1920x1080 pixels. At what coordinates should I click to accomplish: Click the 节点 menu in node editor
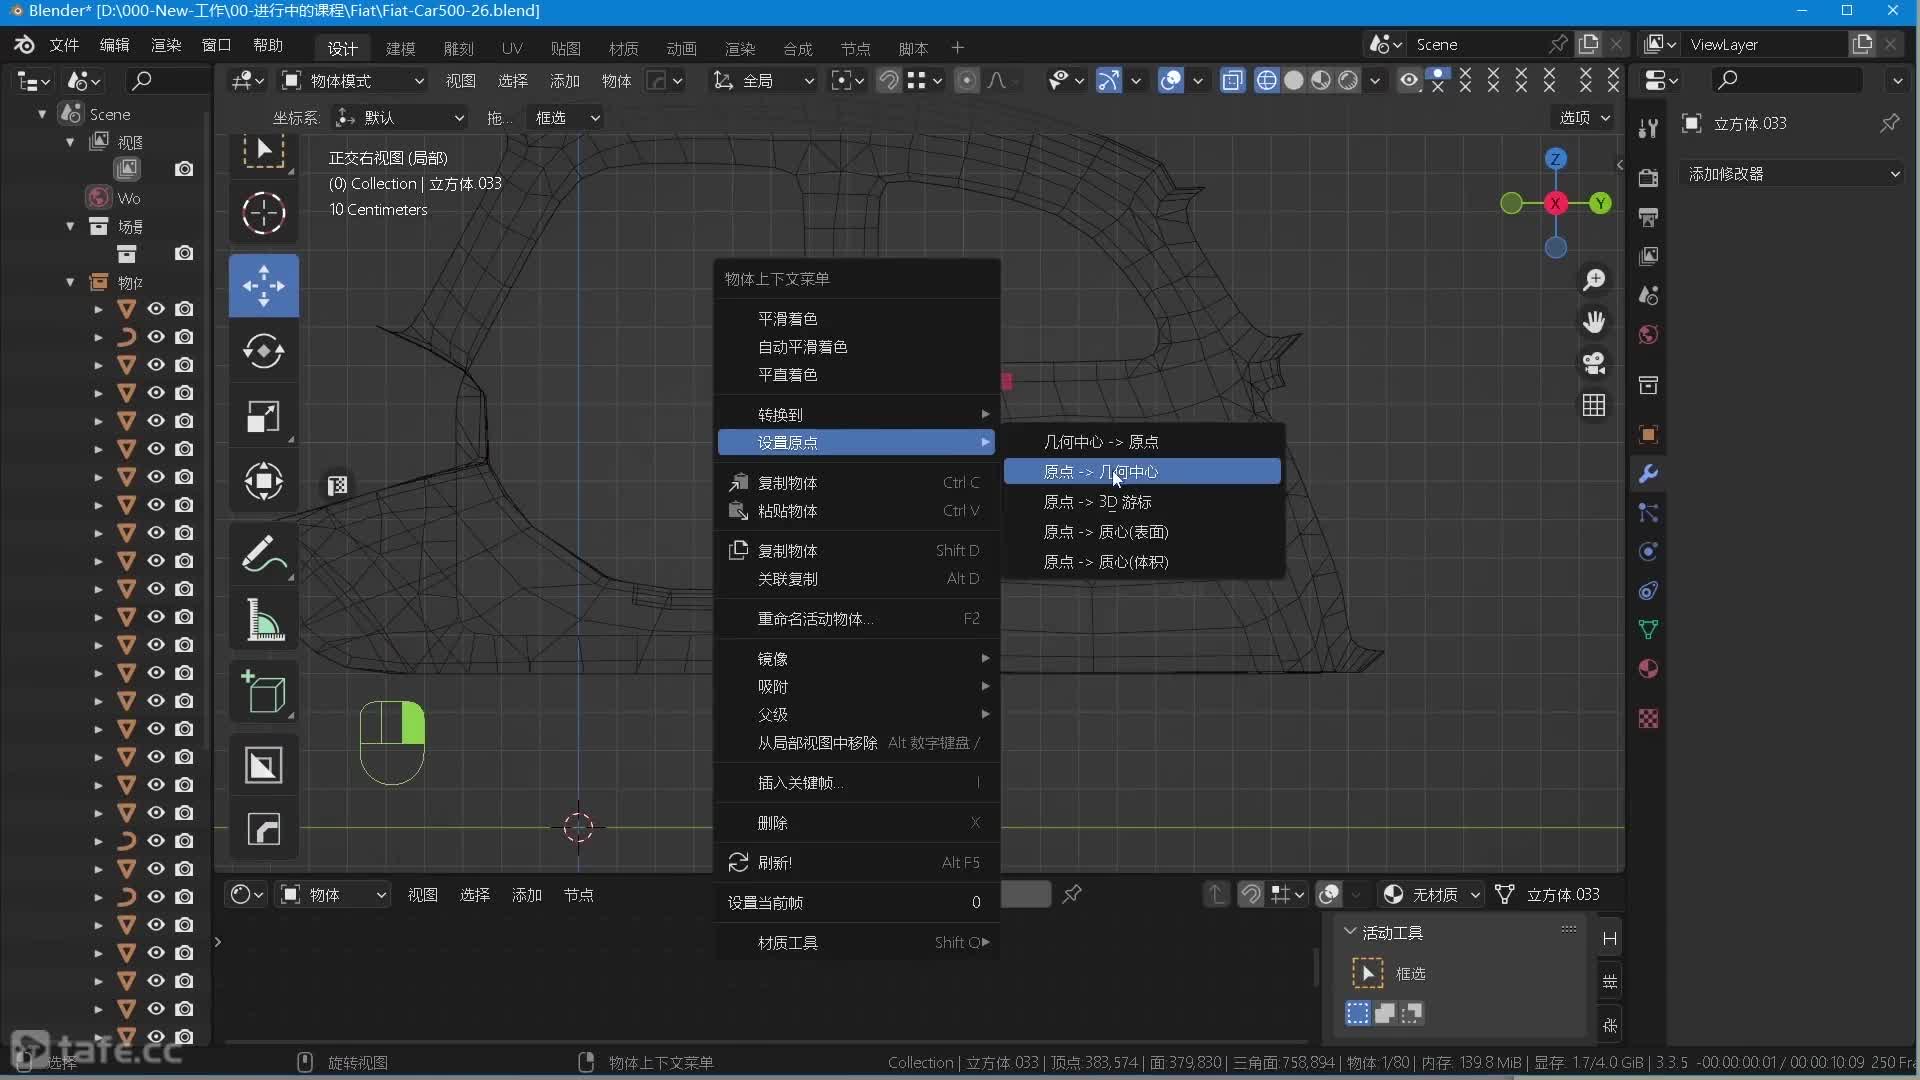578,894
